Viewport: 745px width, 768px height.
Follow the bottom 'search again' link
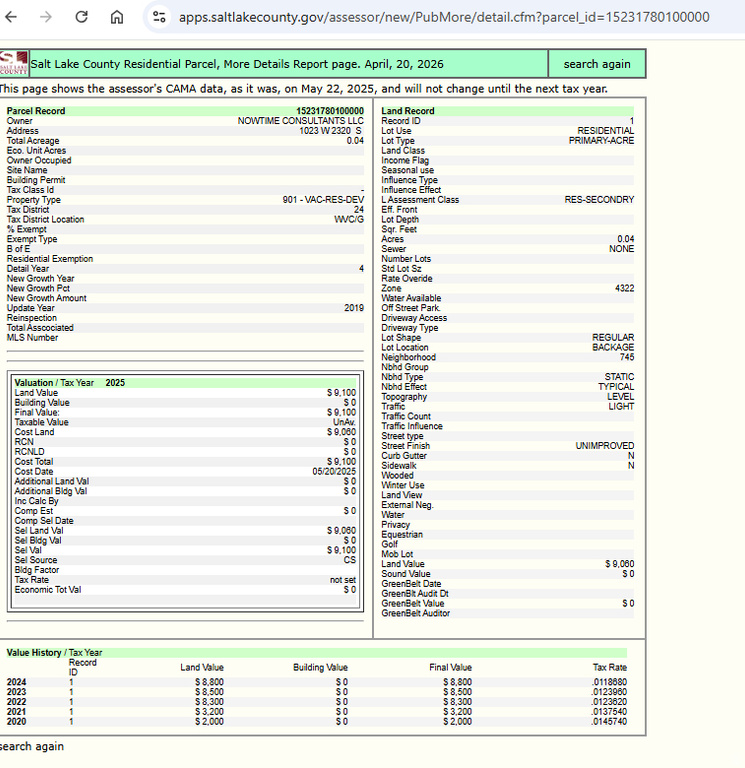point(31,746)
